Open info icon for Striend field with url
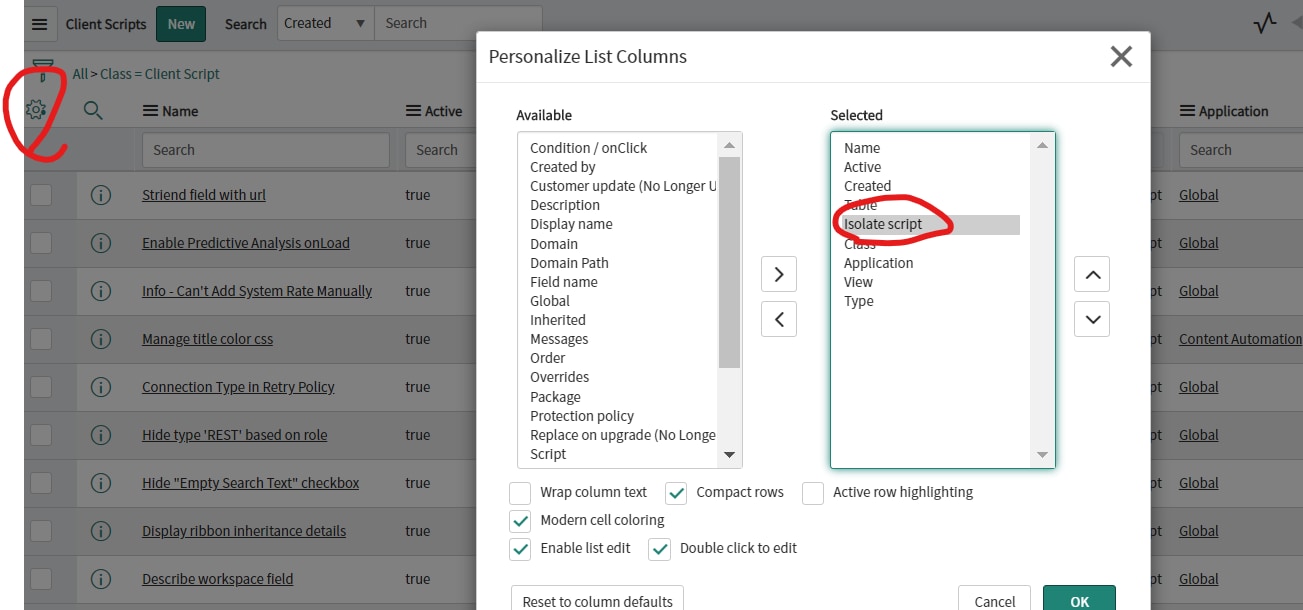The height and width of the screenshot is (610, 1303). pyautogui.click(x=101, y=195)
